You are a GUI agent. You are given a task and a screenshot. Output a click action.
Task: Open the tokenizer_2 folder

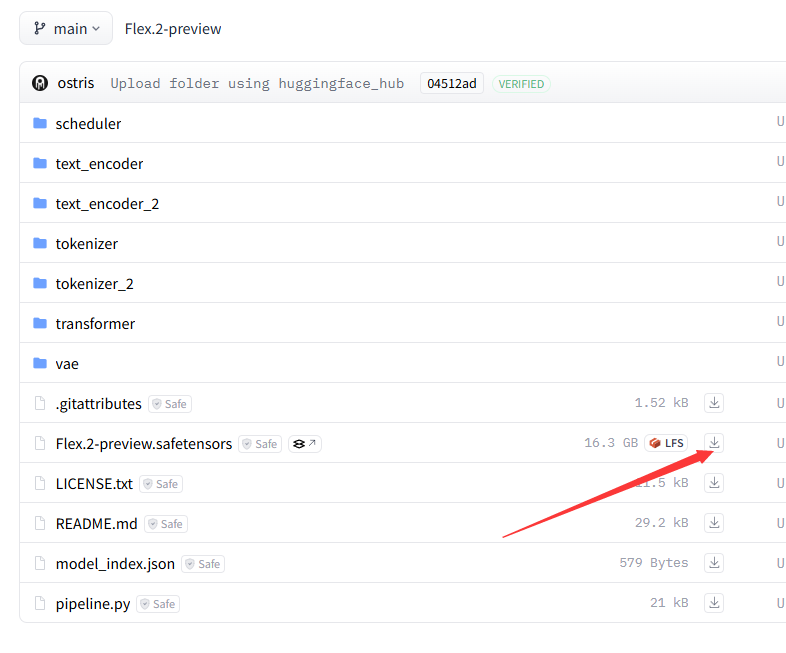tap(95, 284)
